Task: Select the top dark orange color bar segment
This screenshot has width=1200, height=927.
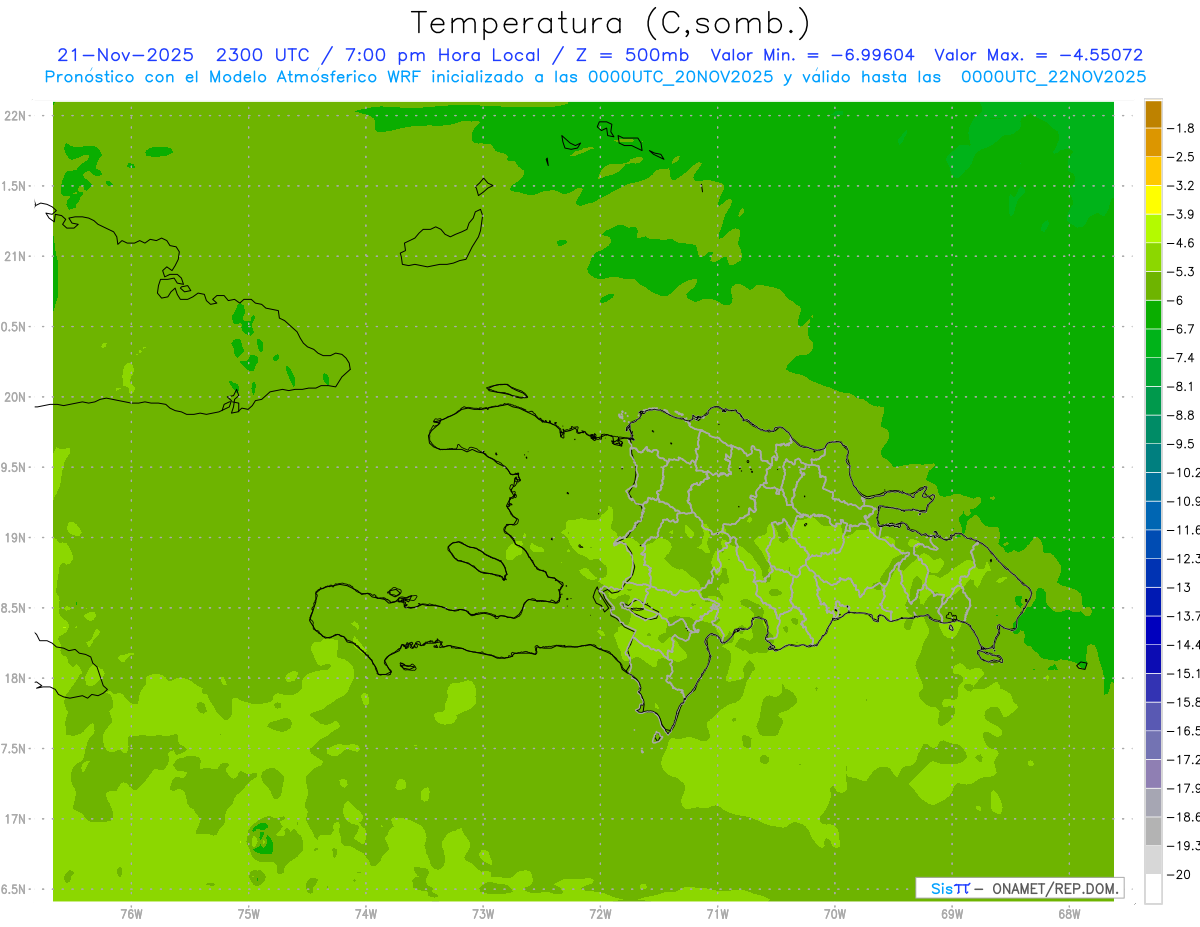Action: 1153,114
